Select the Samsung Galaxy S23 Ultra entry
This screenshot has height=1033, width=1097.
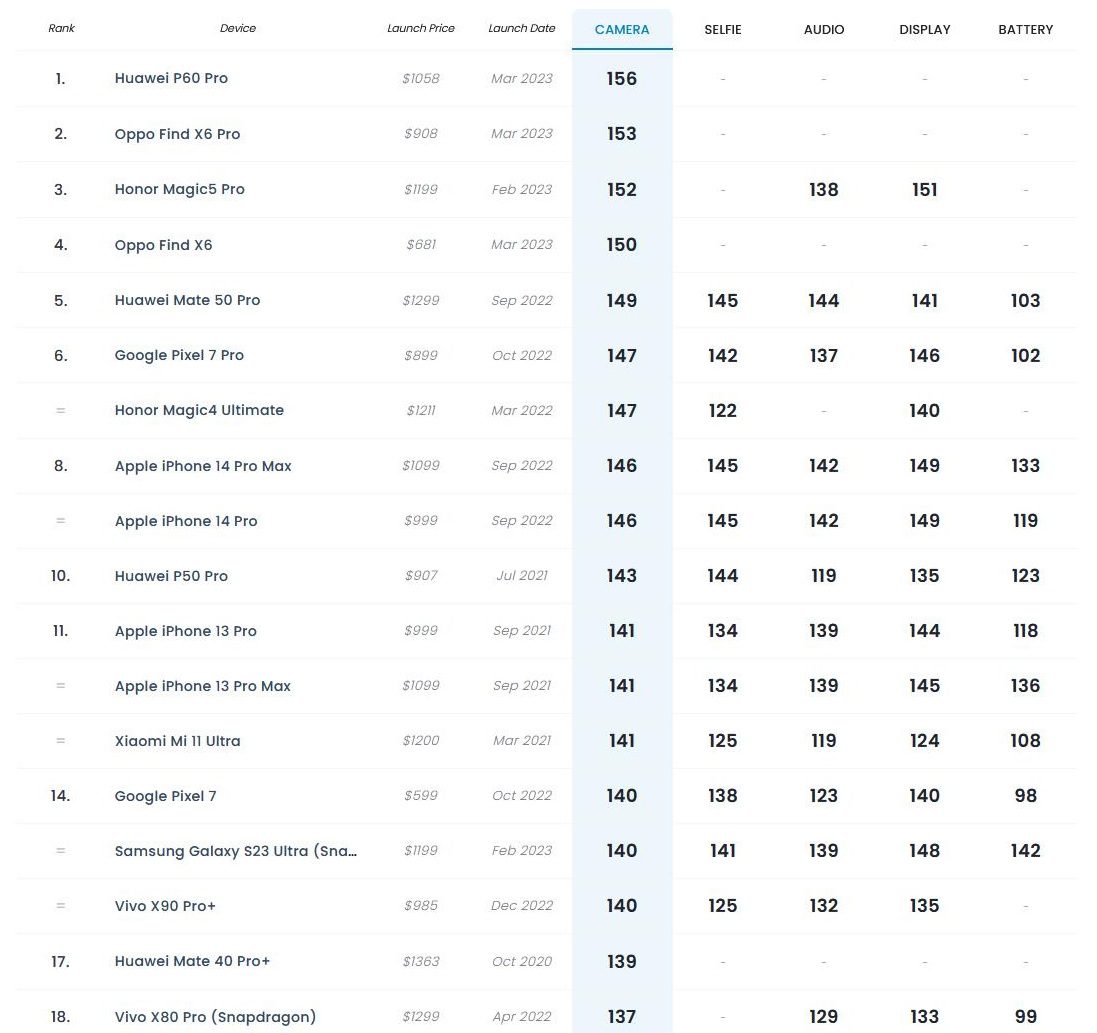pos(236,851)
